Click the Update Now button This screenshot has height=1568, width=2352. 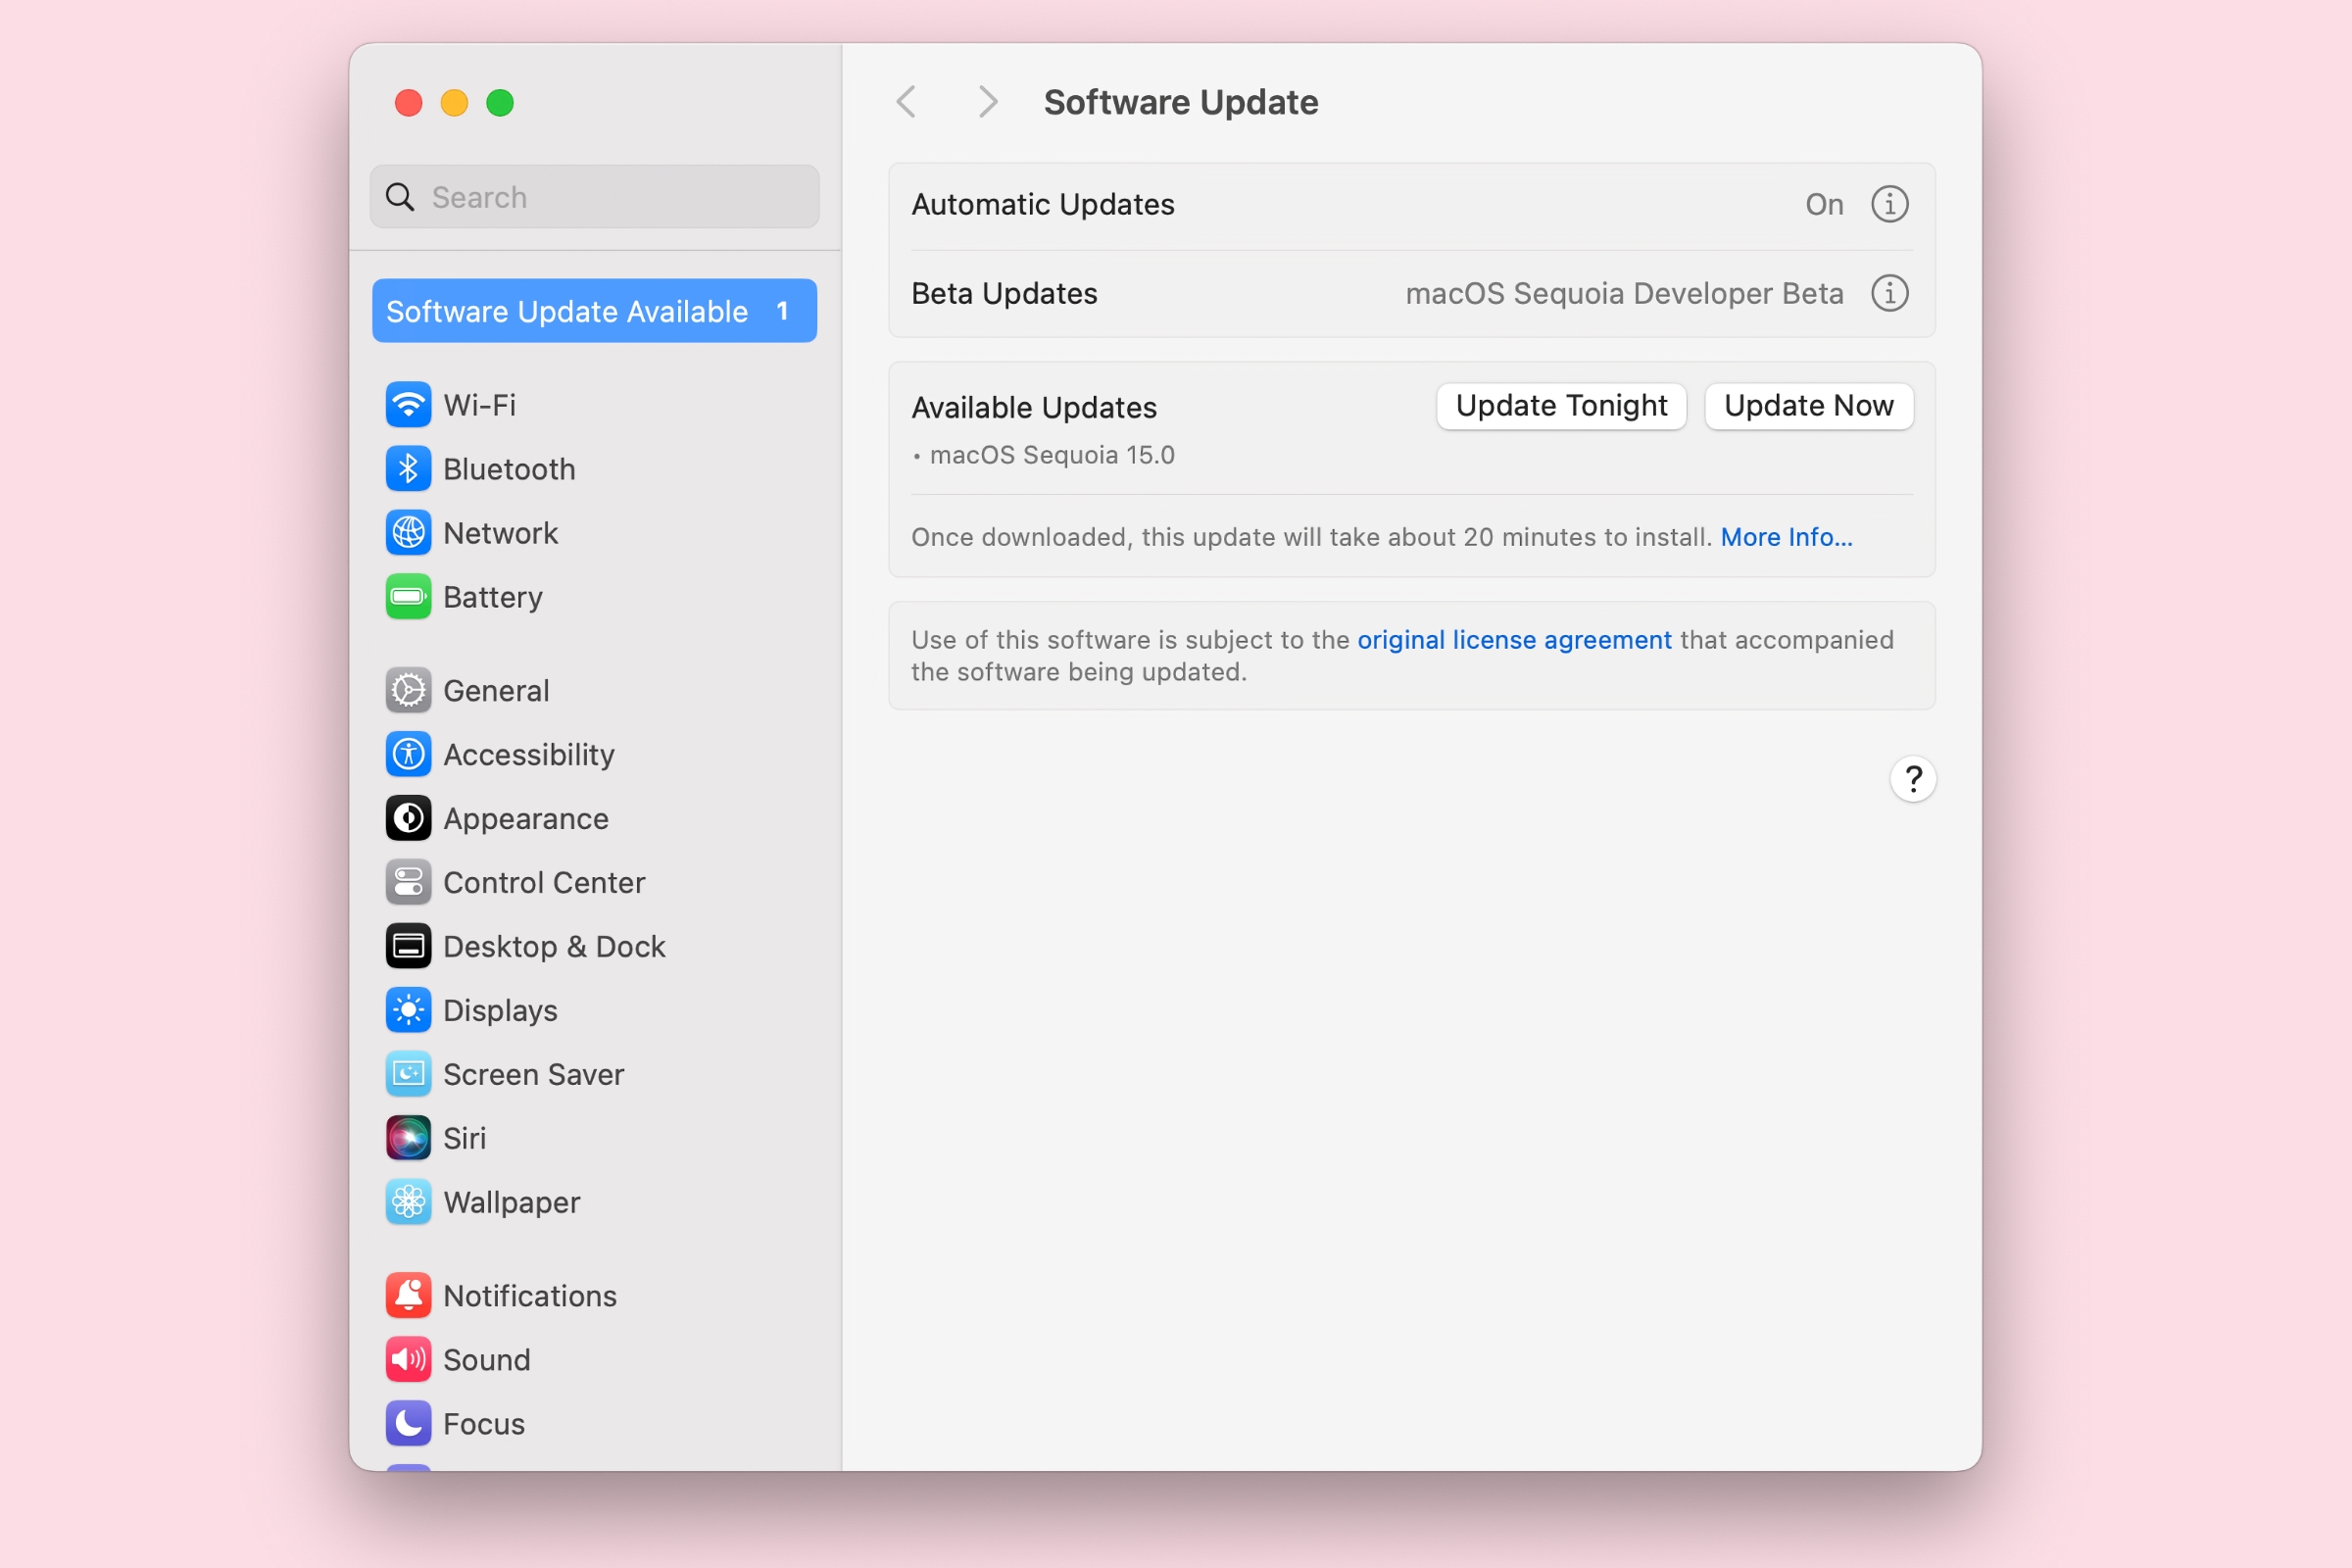point(1808,406)
